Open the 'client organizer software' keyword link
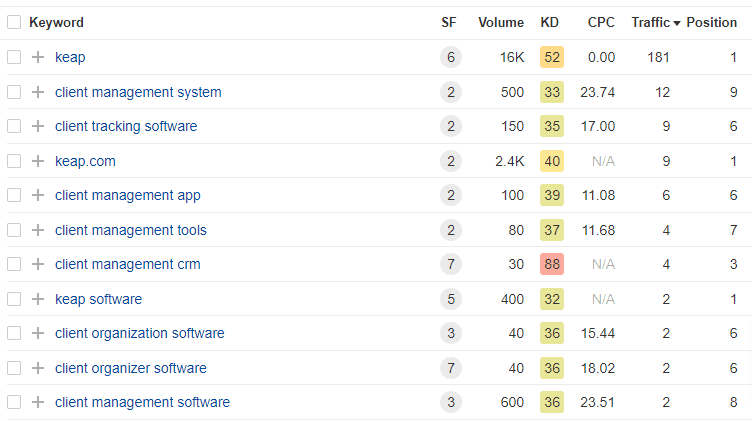752x421 pixels. [x=130, y=368]
